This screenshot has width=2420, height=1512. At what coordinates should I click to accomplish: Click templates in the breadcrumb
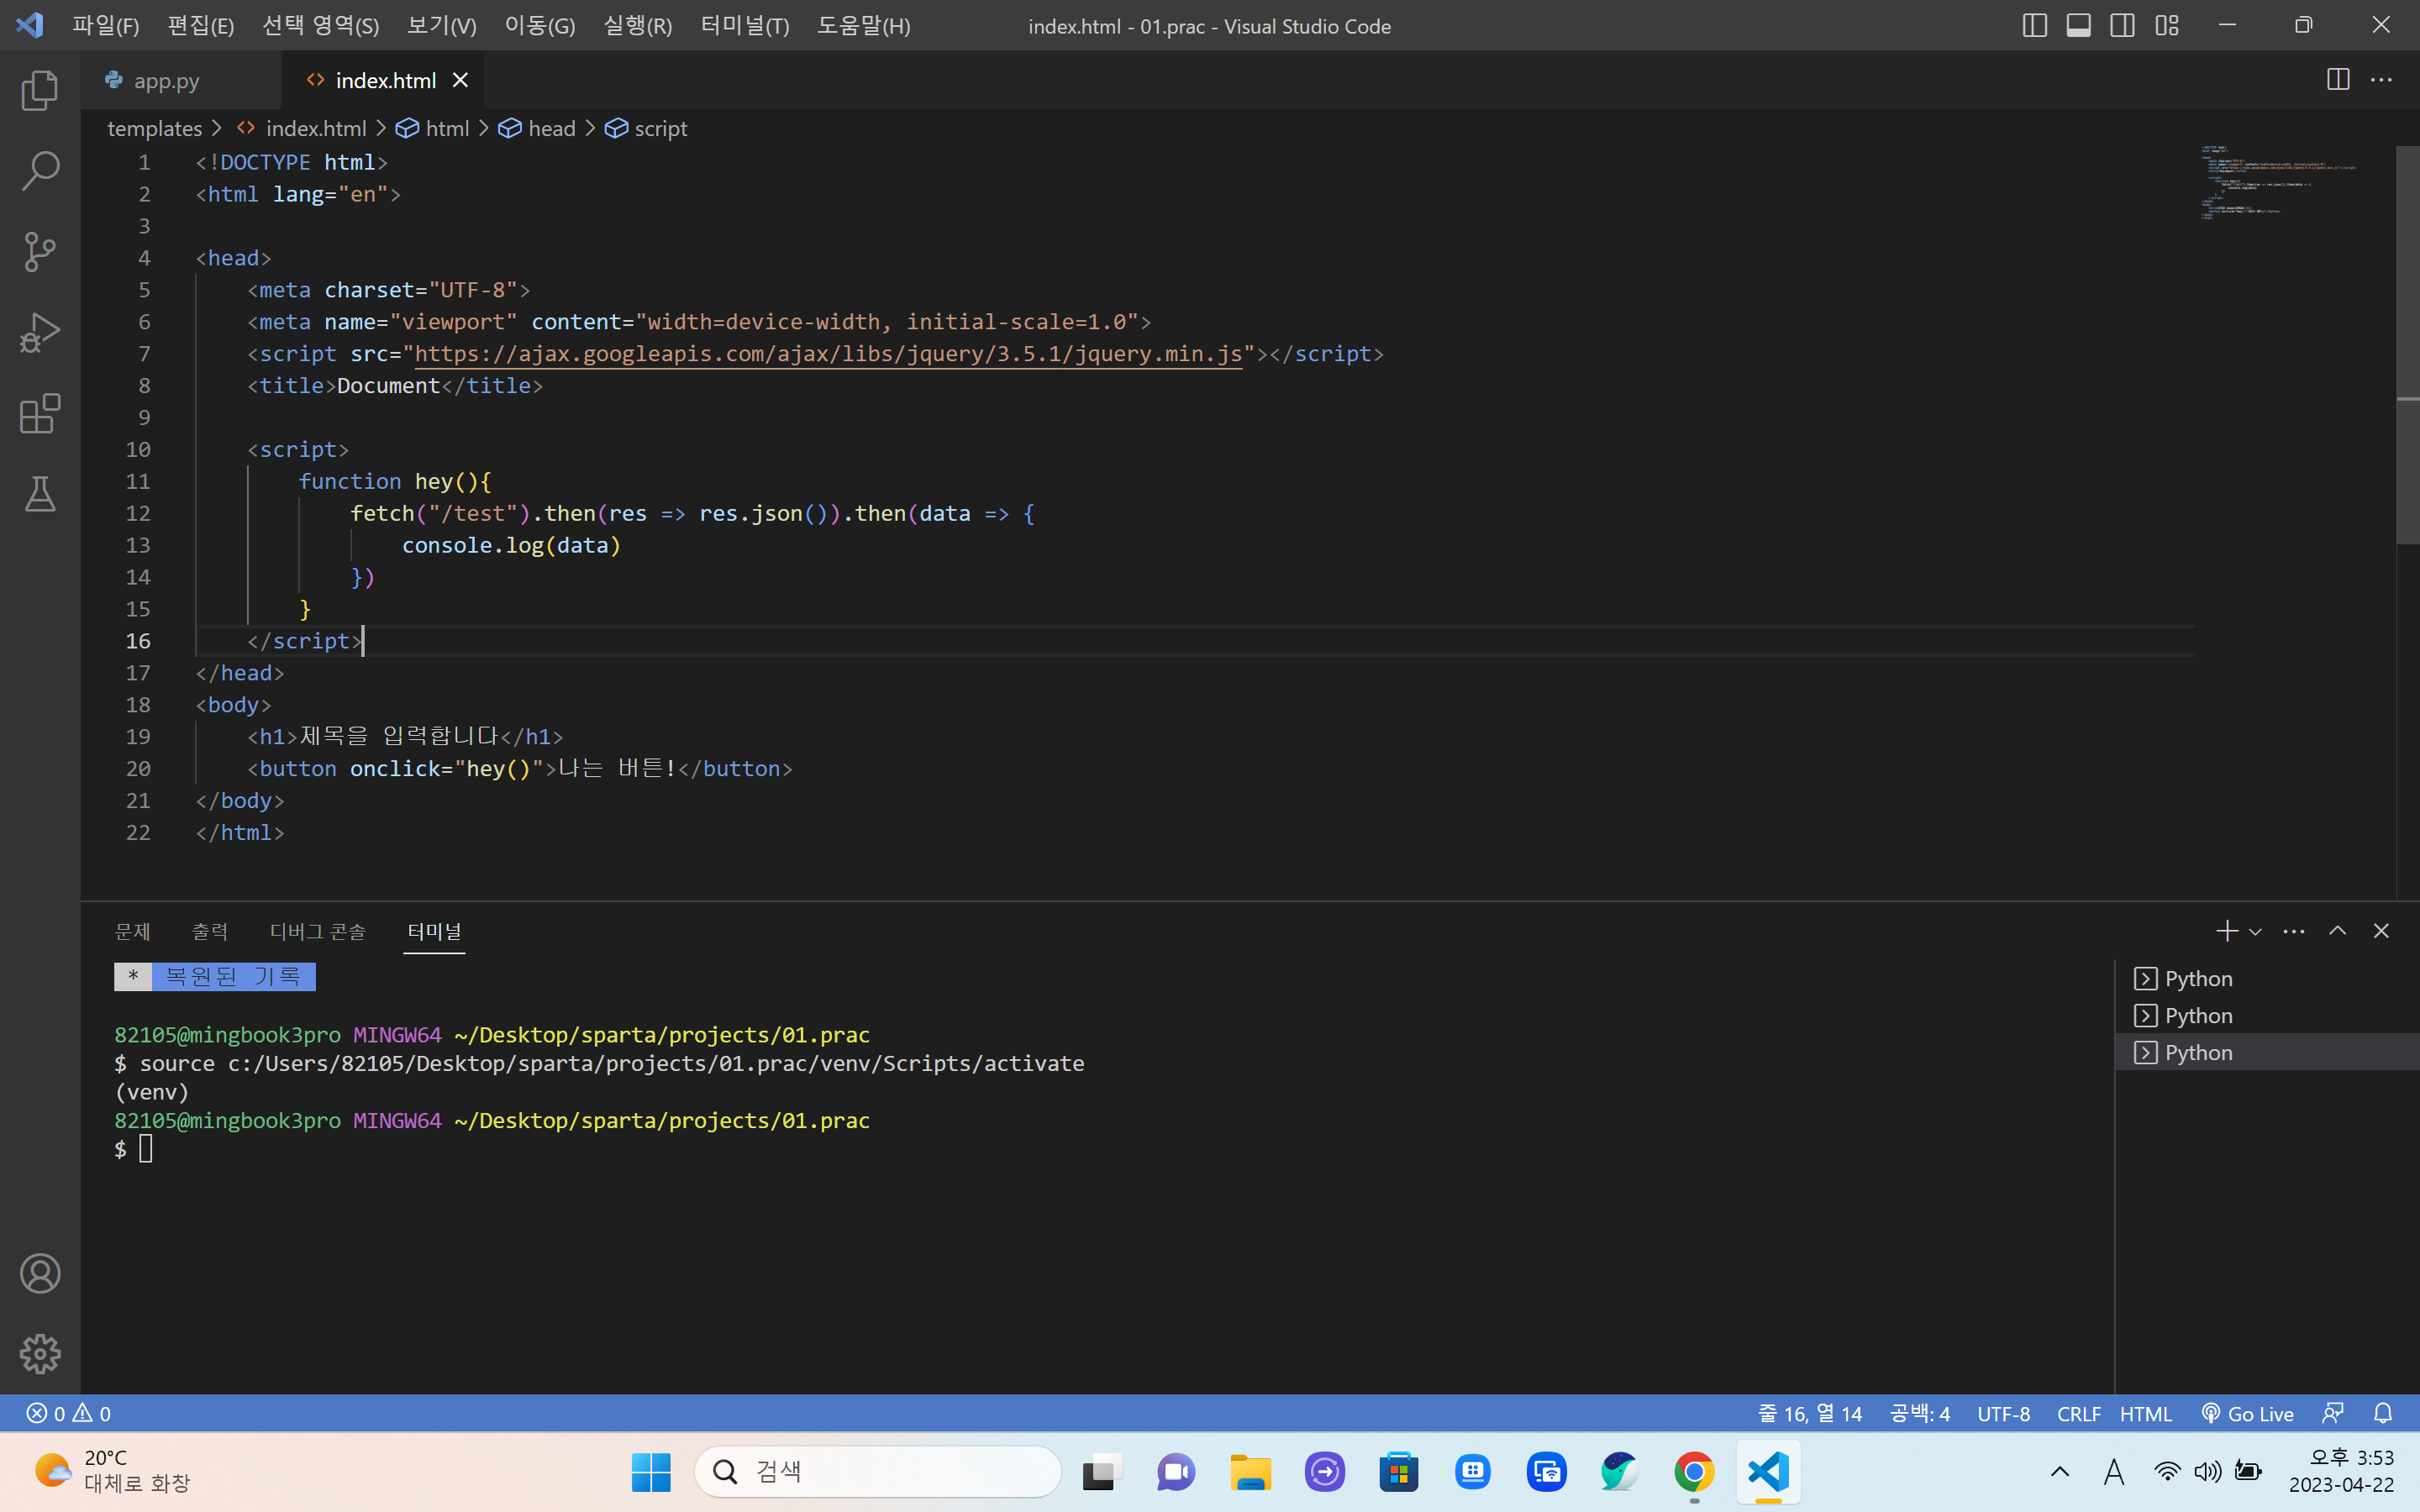click(x=154, y=128)
